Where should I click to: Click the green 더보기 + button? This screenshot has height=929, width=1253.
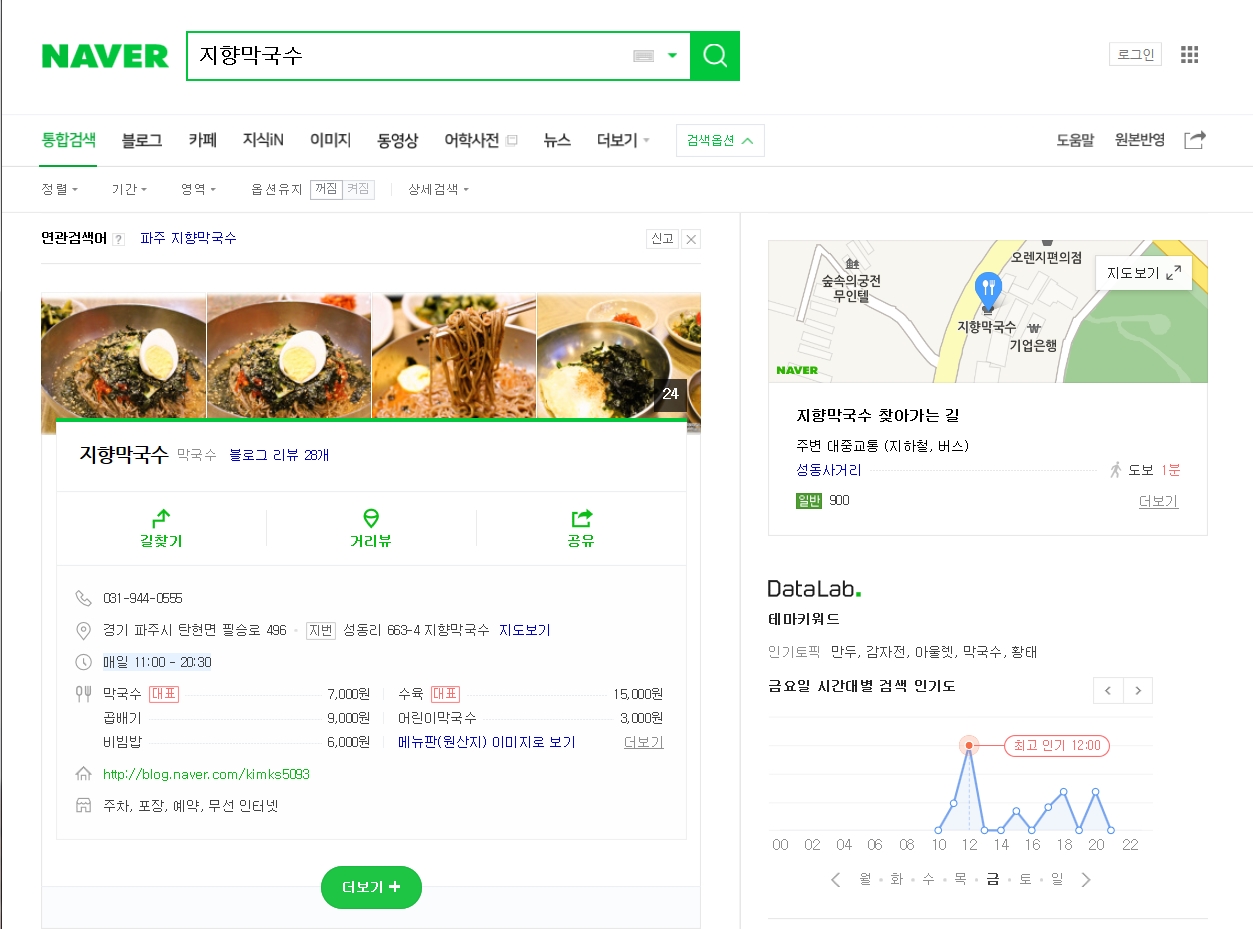click(371, 887)
